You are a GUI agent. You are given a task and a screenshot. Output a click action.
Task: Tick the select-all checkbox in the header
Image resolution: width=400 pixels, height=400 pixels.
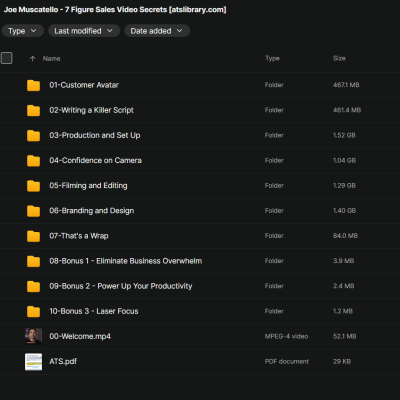tap(7, 58)
